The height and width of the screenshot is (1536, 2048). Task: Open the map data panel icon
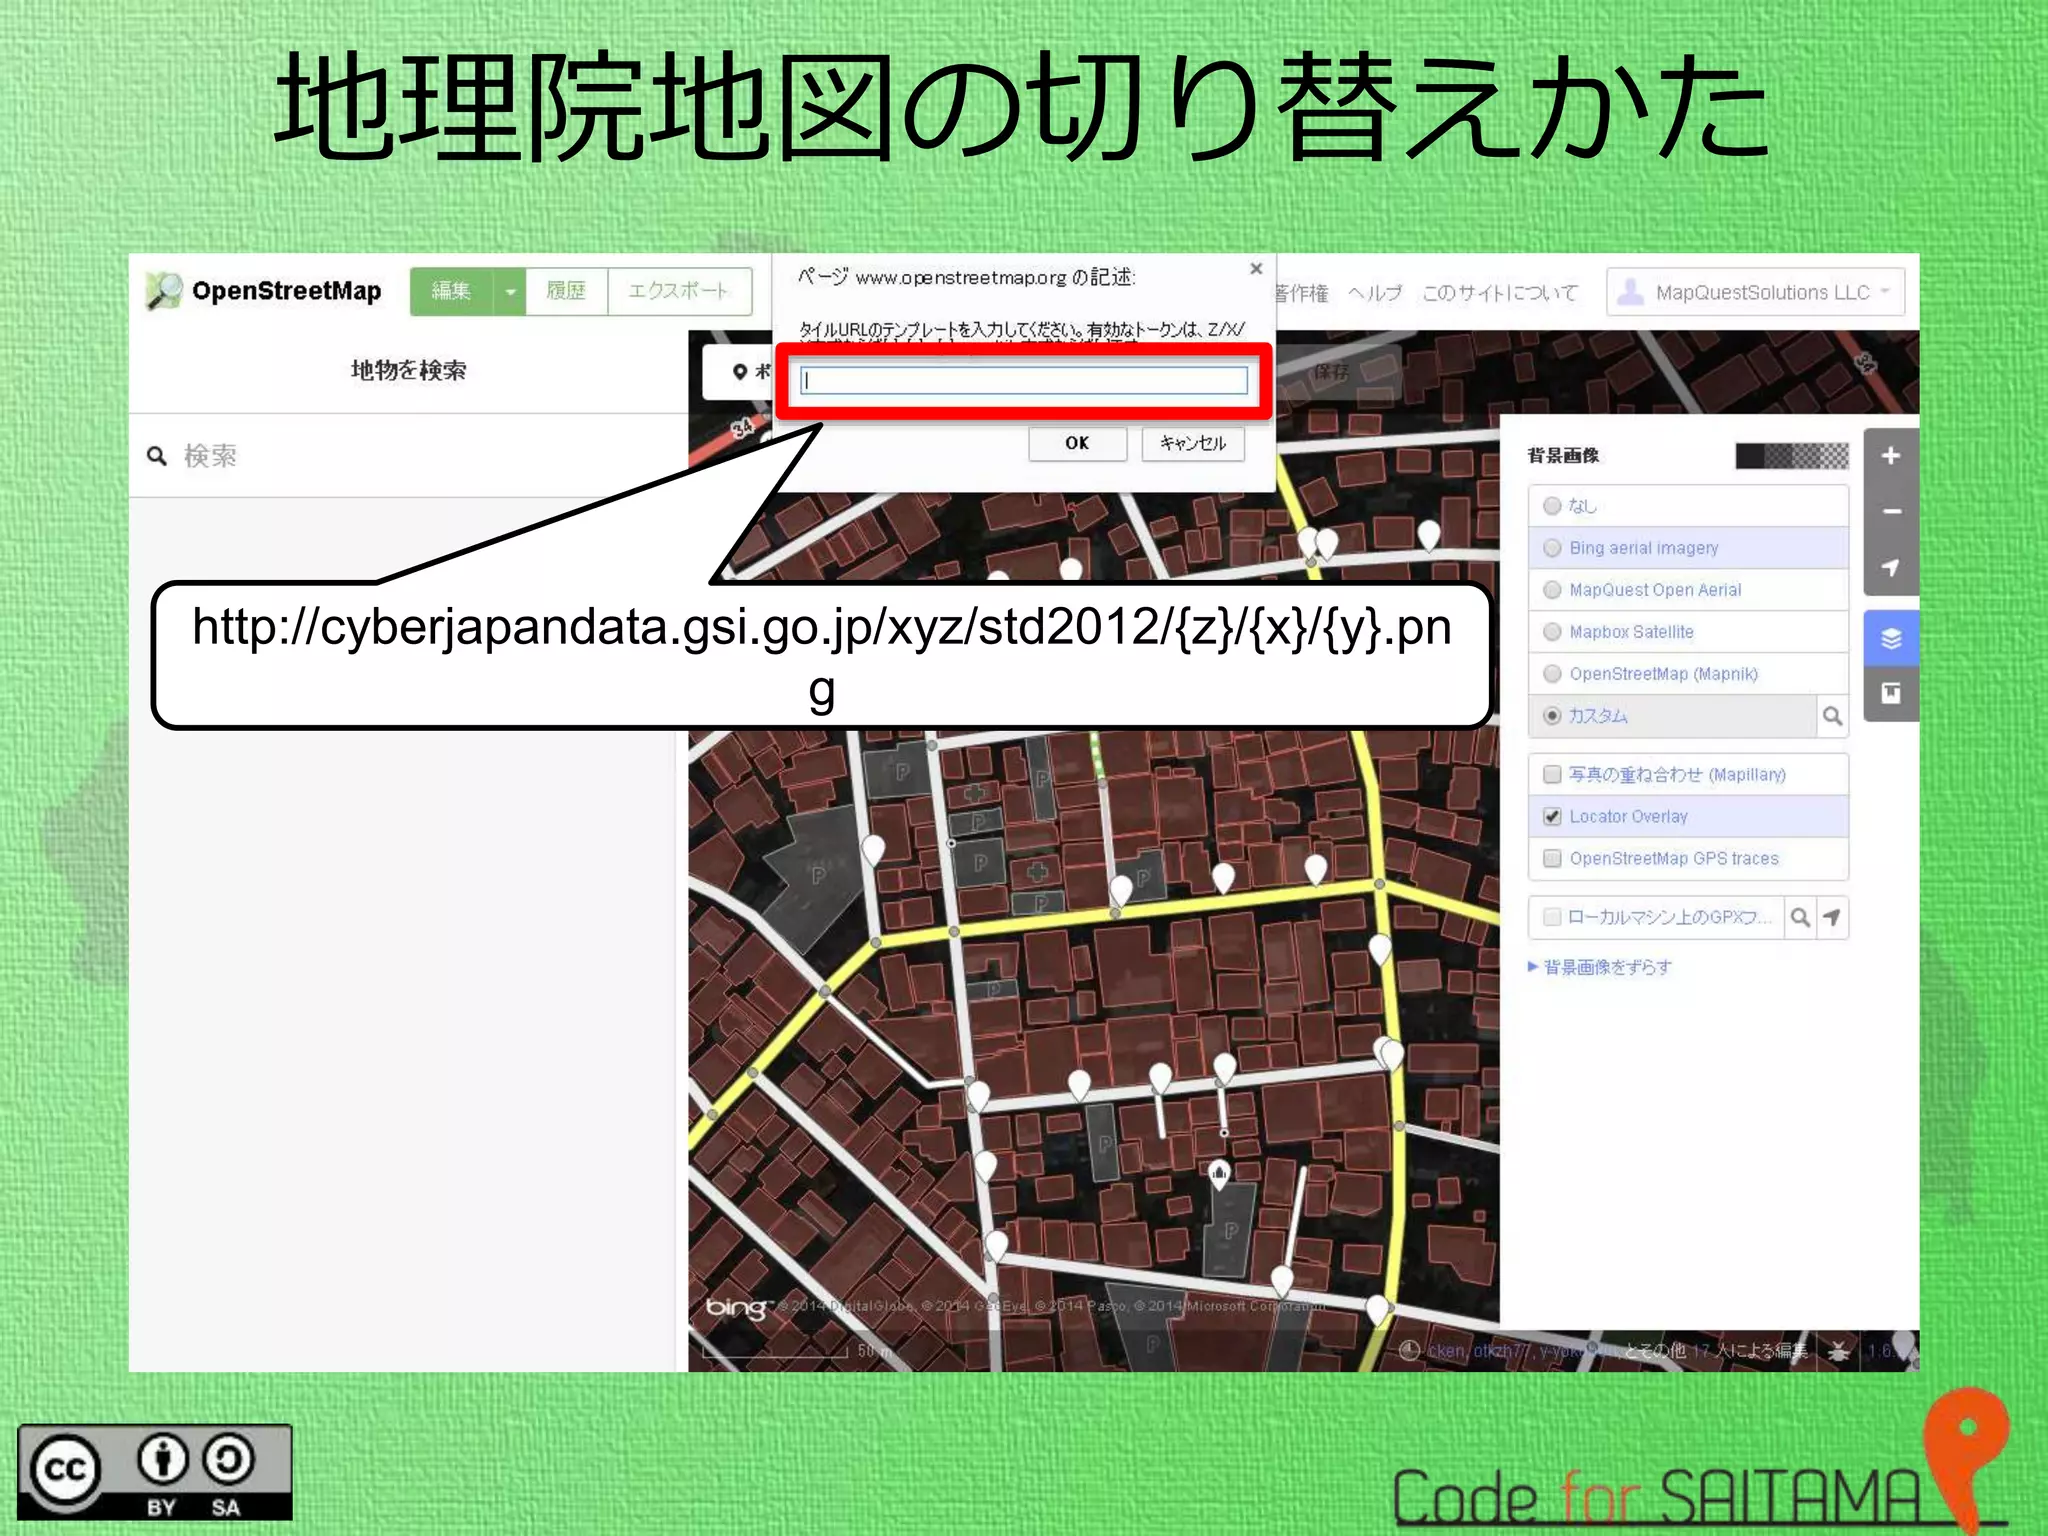(1890, 693)
